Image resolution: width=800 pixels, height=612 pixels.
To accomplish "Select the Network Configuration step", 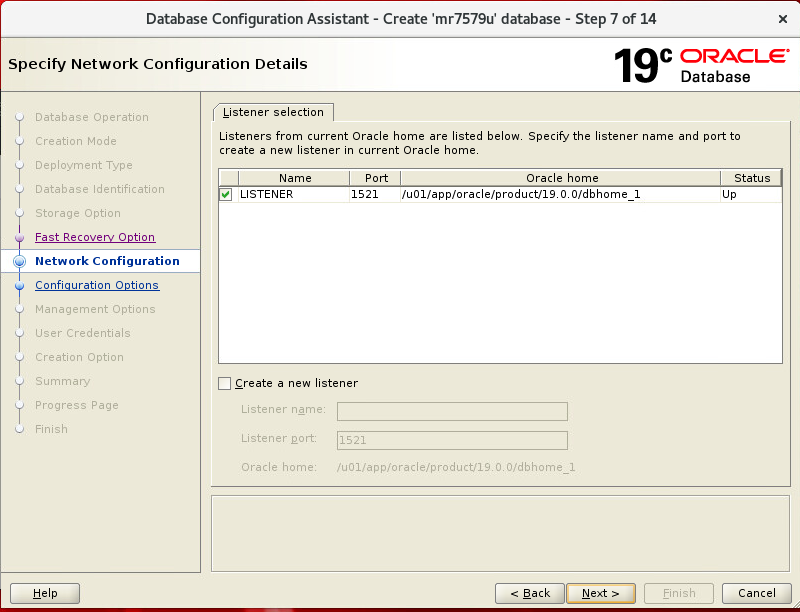I will 107,261.
